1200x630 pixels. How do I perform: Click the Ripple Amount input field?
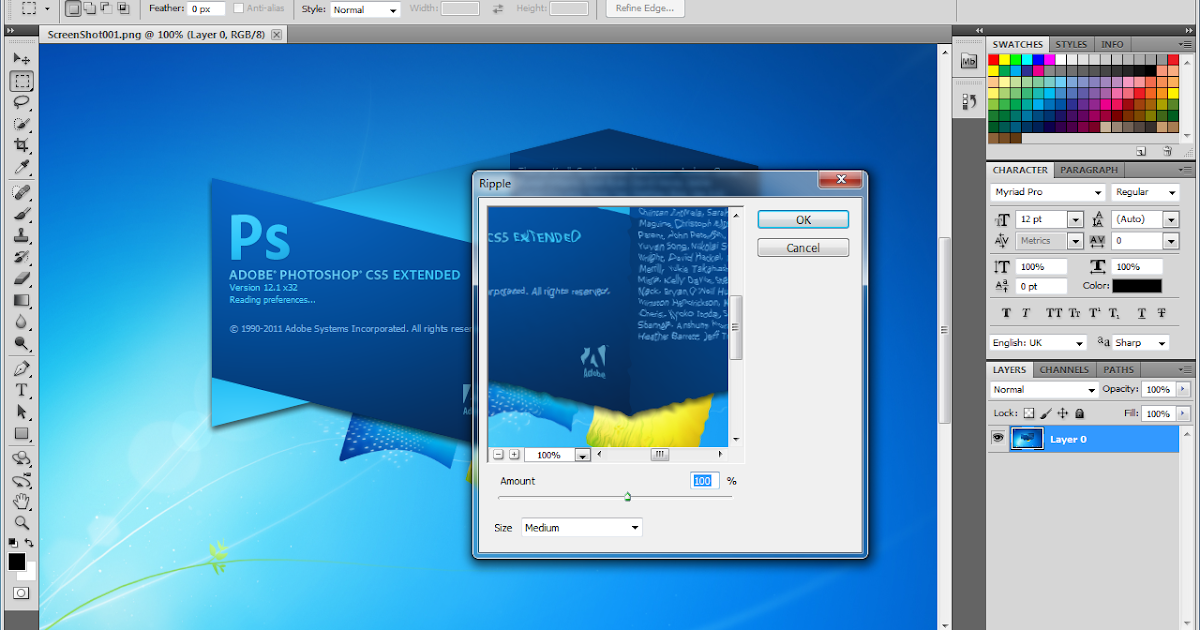pos(705,481)
